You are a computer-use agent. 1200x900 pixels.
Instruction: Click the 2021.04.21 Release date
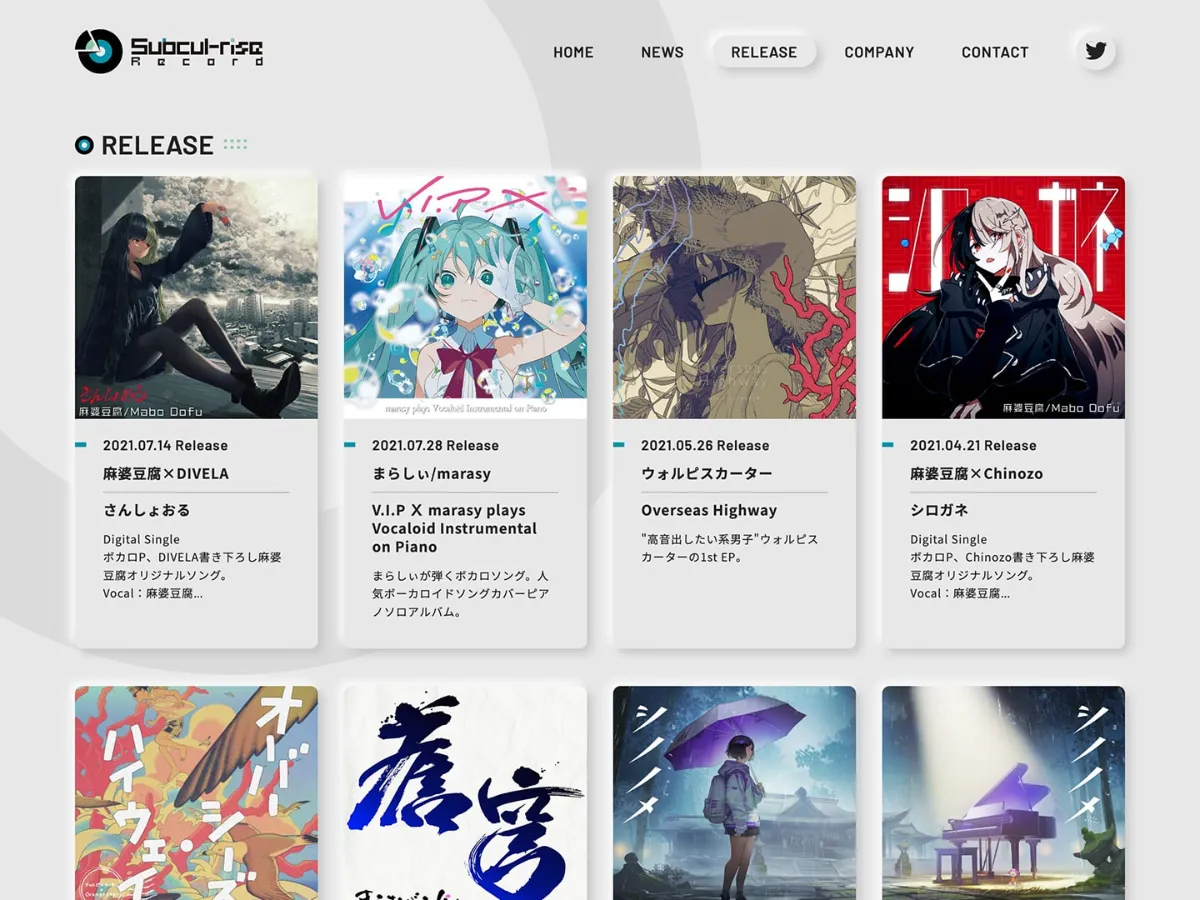pyautogui.click(x=973, y=445)
